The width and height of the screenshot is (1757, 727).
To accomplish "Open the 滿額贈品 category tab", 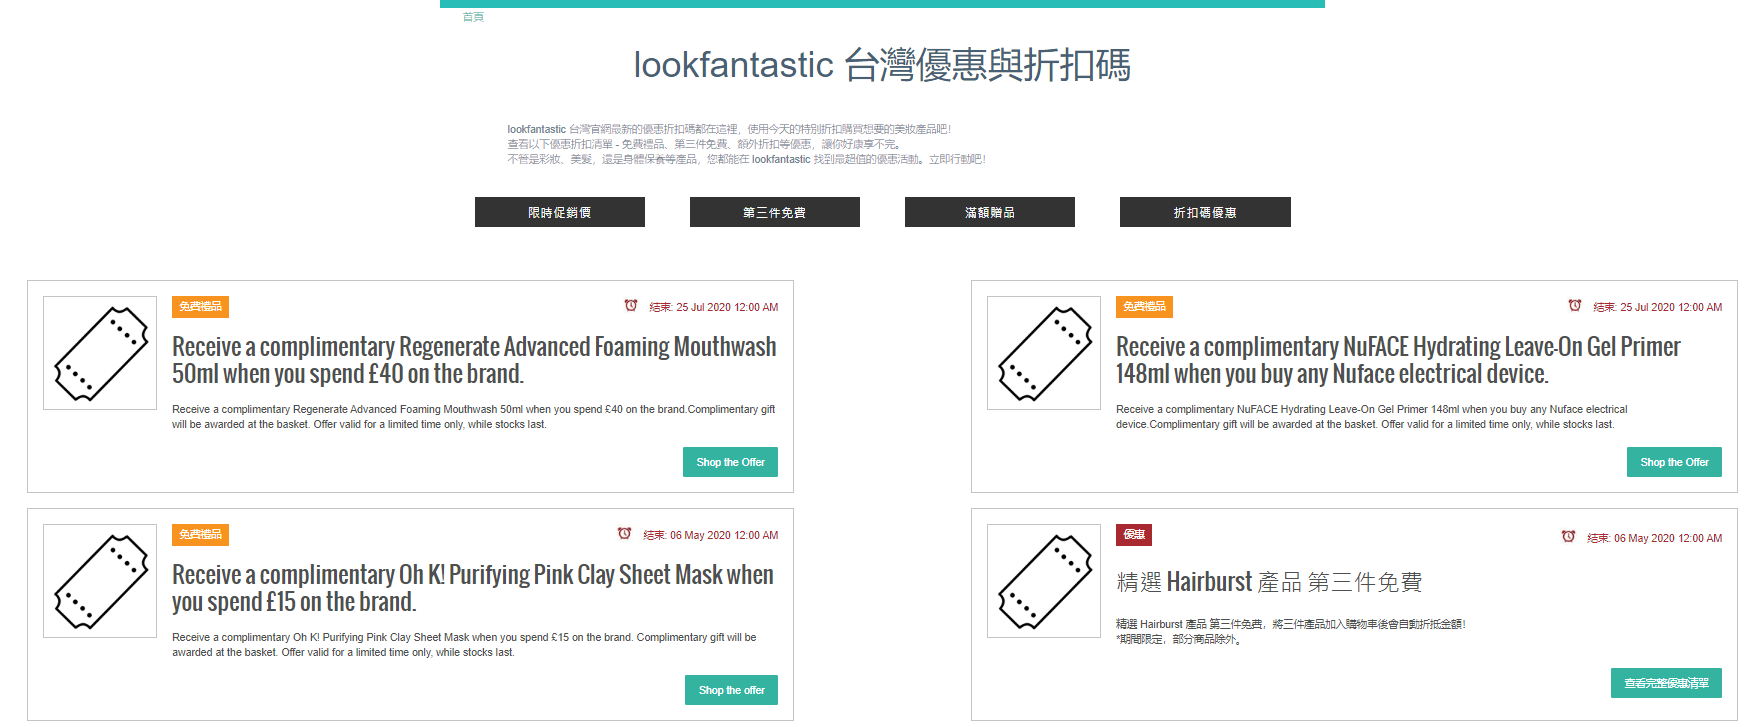I will click(x=990, y=212).
